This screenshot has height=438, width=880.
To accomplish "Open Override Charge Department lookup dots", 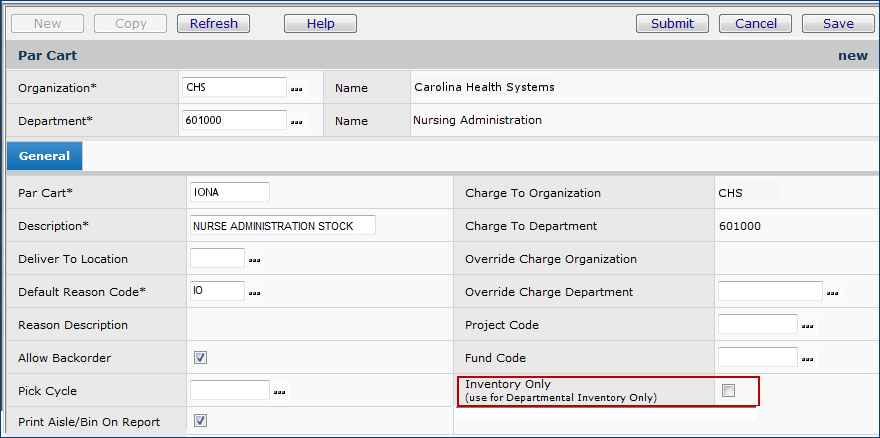I will (x=833, y=293).
